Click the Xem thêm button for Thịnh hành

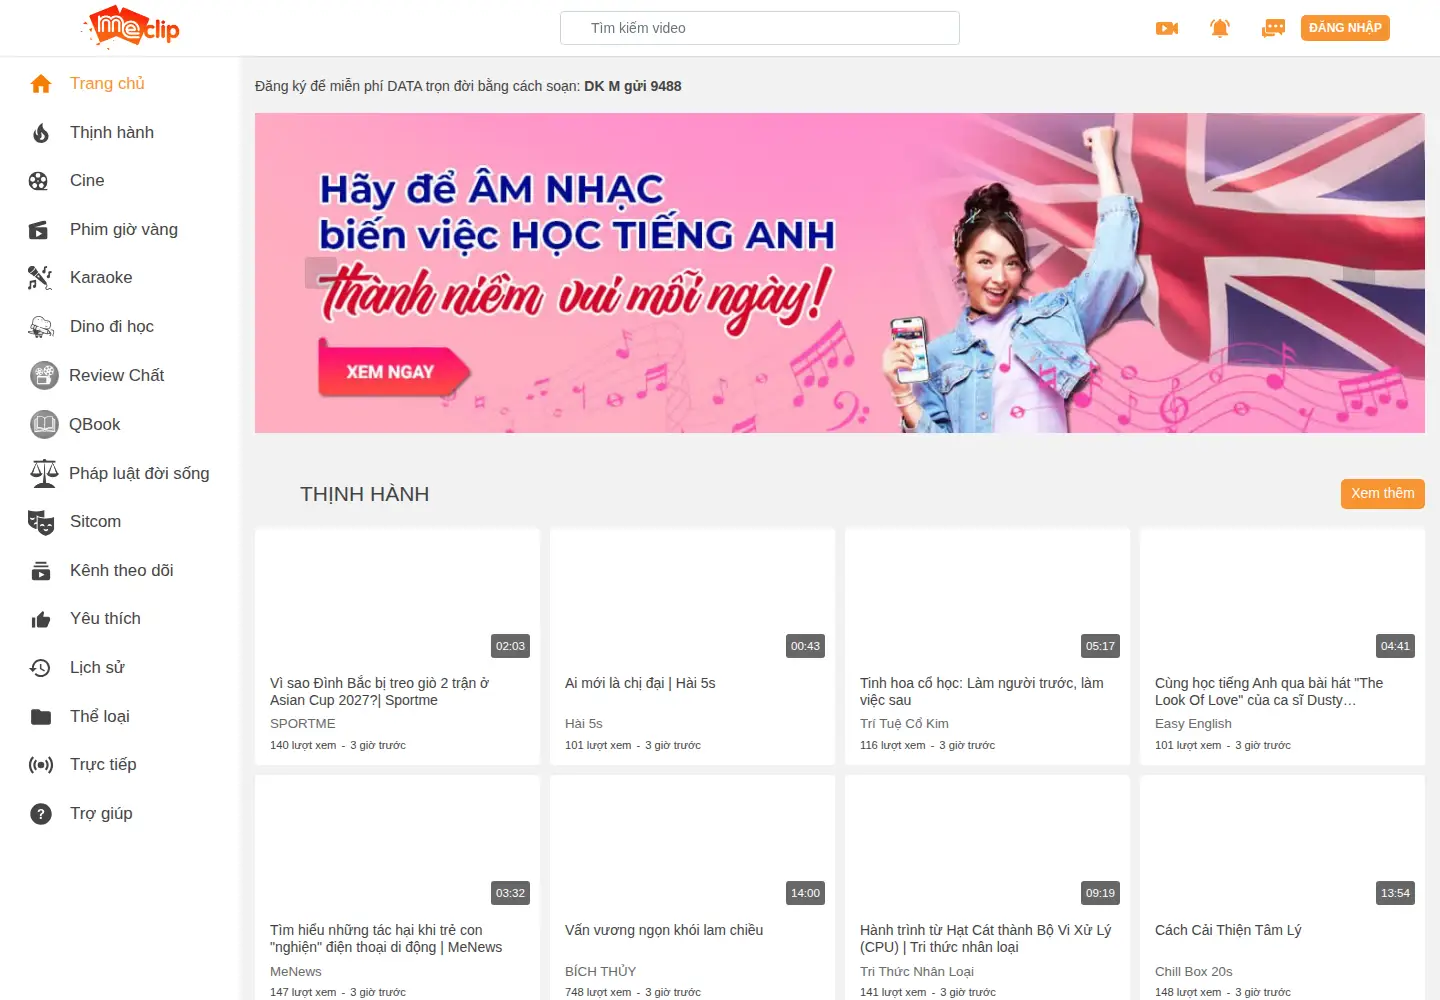click(x=1383, y=494)
